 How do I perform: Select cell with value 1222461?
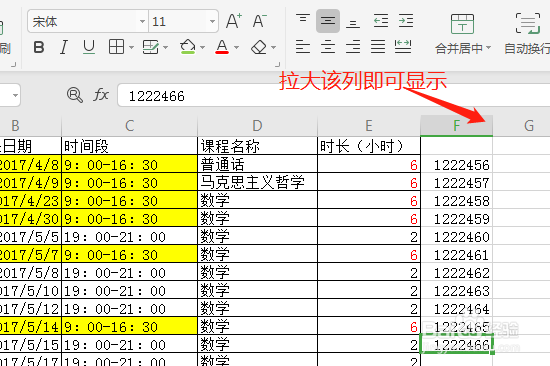coord(457,254)
